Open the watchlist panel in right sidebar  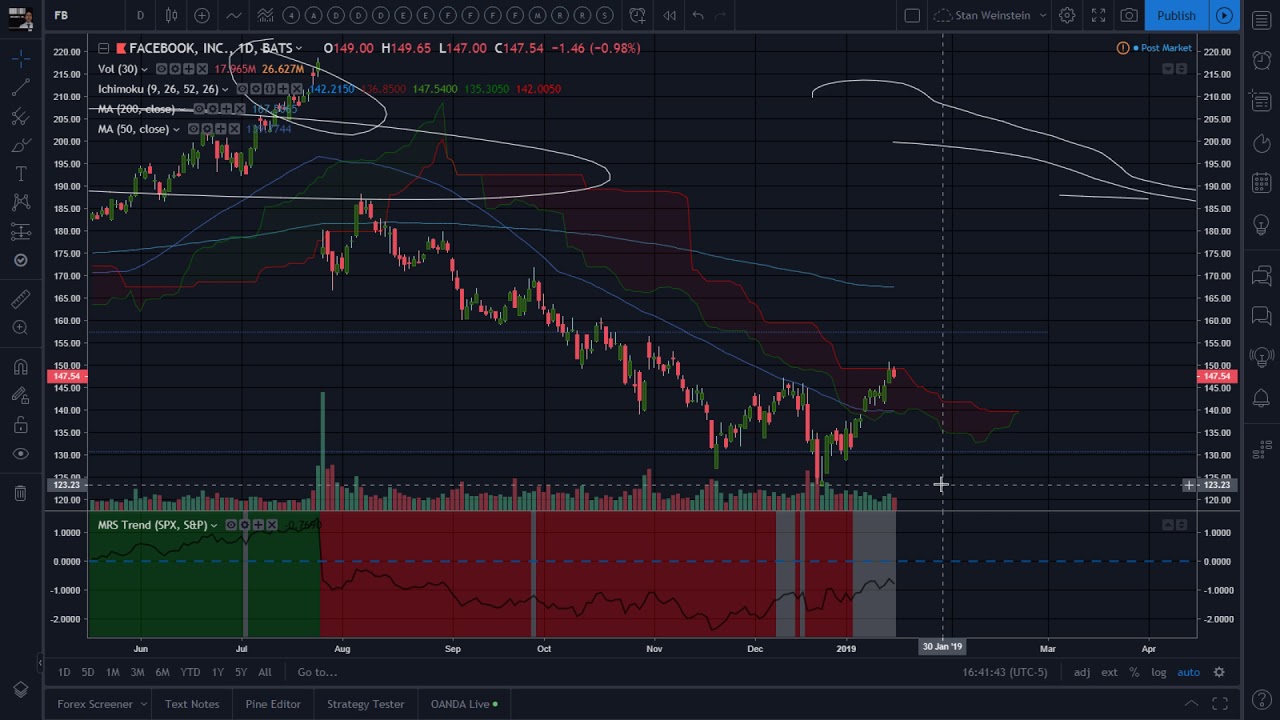pyautogui.click(x=1261, y=20)
